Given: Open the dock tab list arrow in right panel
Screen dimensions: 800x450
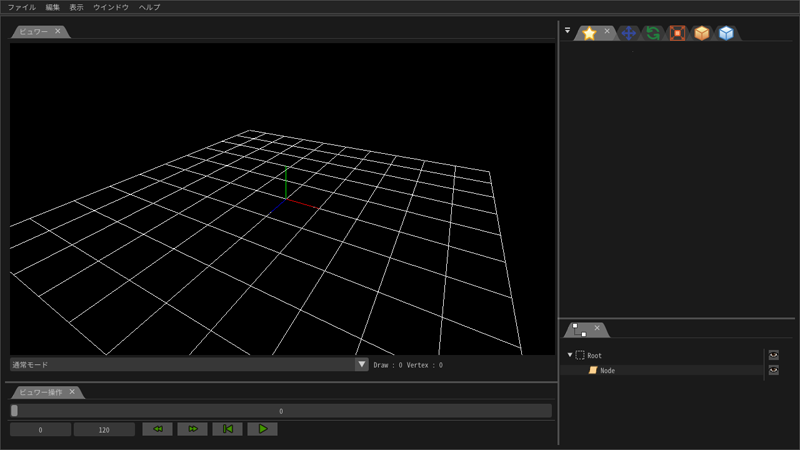Looking at the screenshot, I should [x=567, y=30].
